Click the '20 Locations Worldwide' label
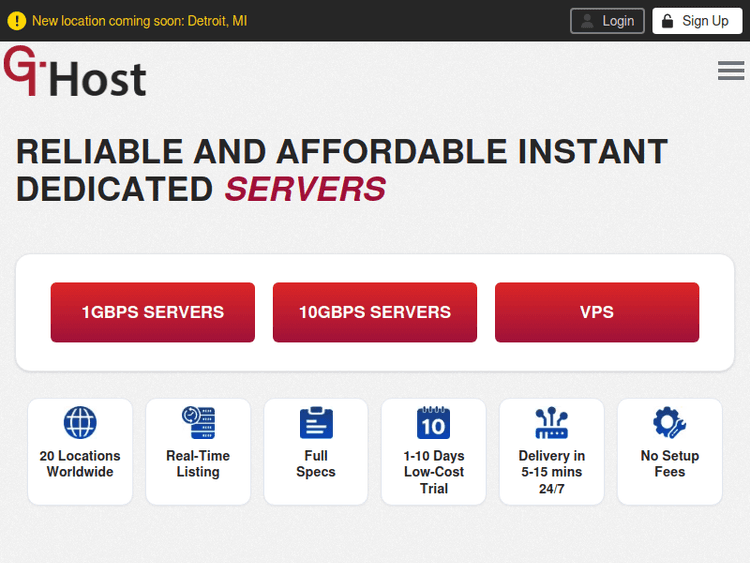 [x=80, y=464]
